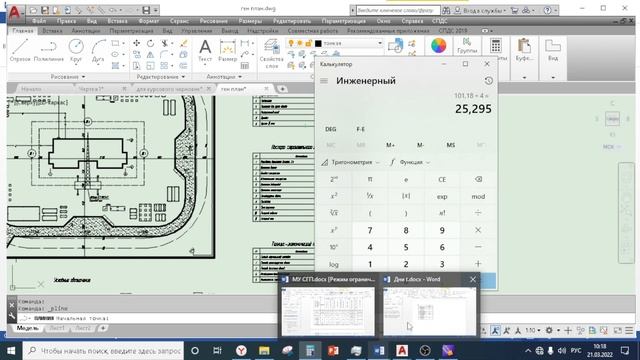The height and width of the screenshot is (360, 640).
Task: Open the Groups (Группы) panel
Action: click(x=467, y=46)
